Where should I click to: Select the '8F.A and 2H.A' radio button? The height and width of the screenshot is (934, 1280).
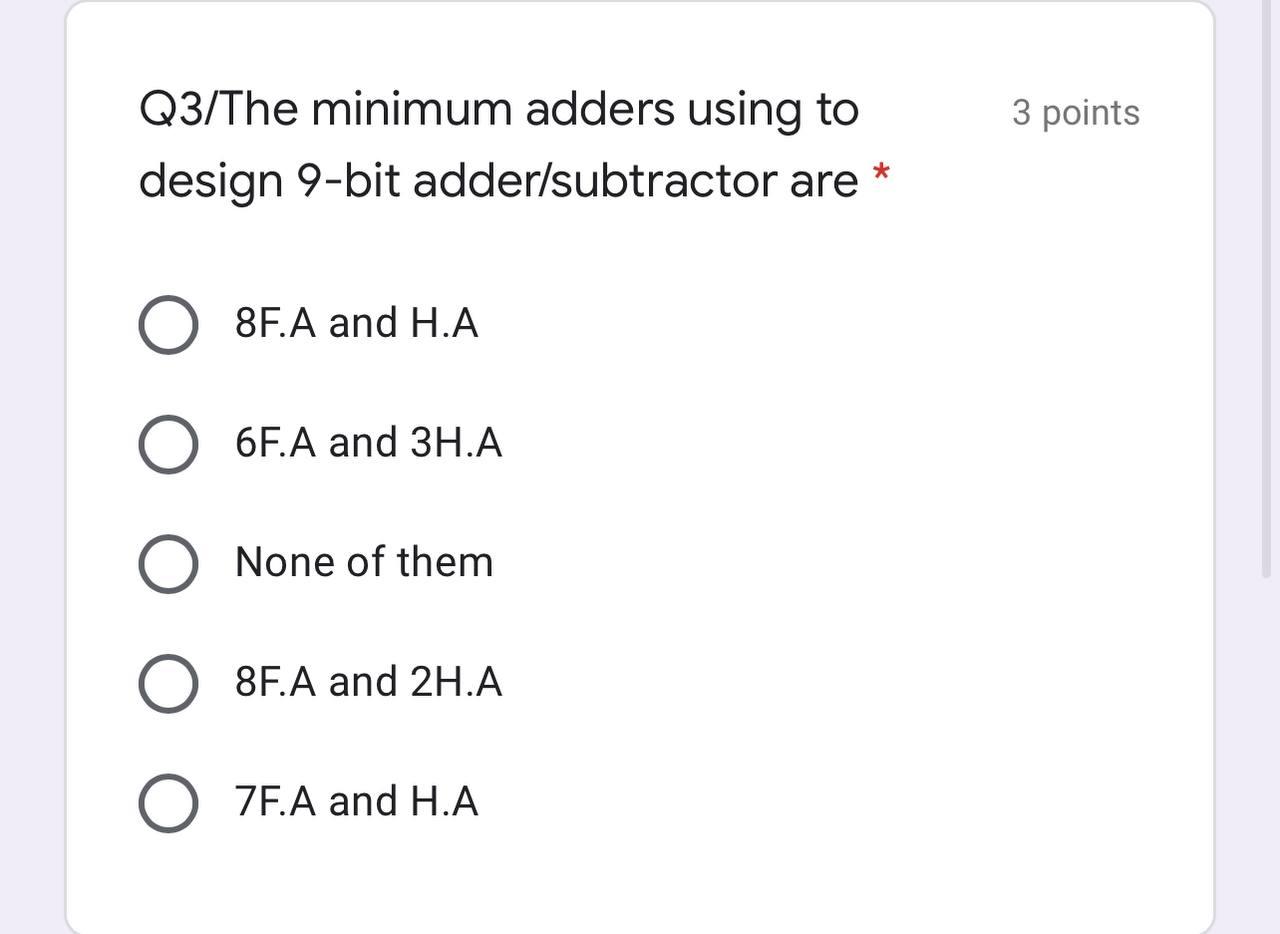click(167, 682)
